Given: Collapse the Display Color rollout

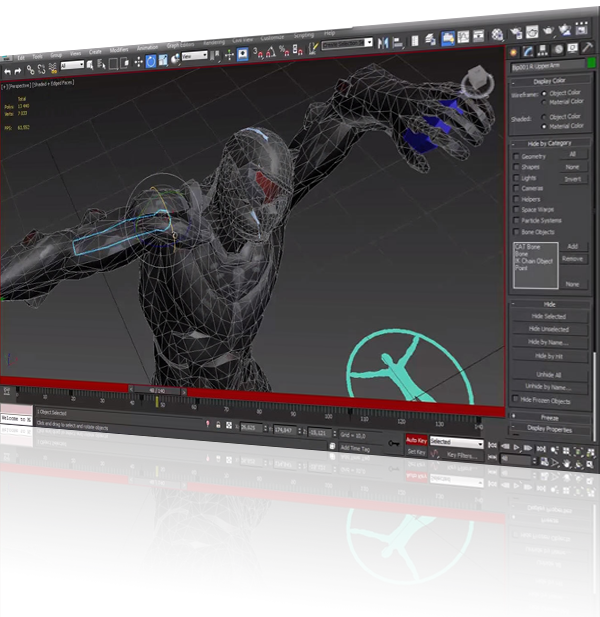Looking at the screenshot, I should (550, 81).
